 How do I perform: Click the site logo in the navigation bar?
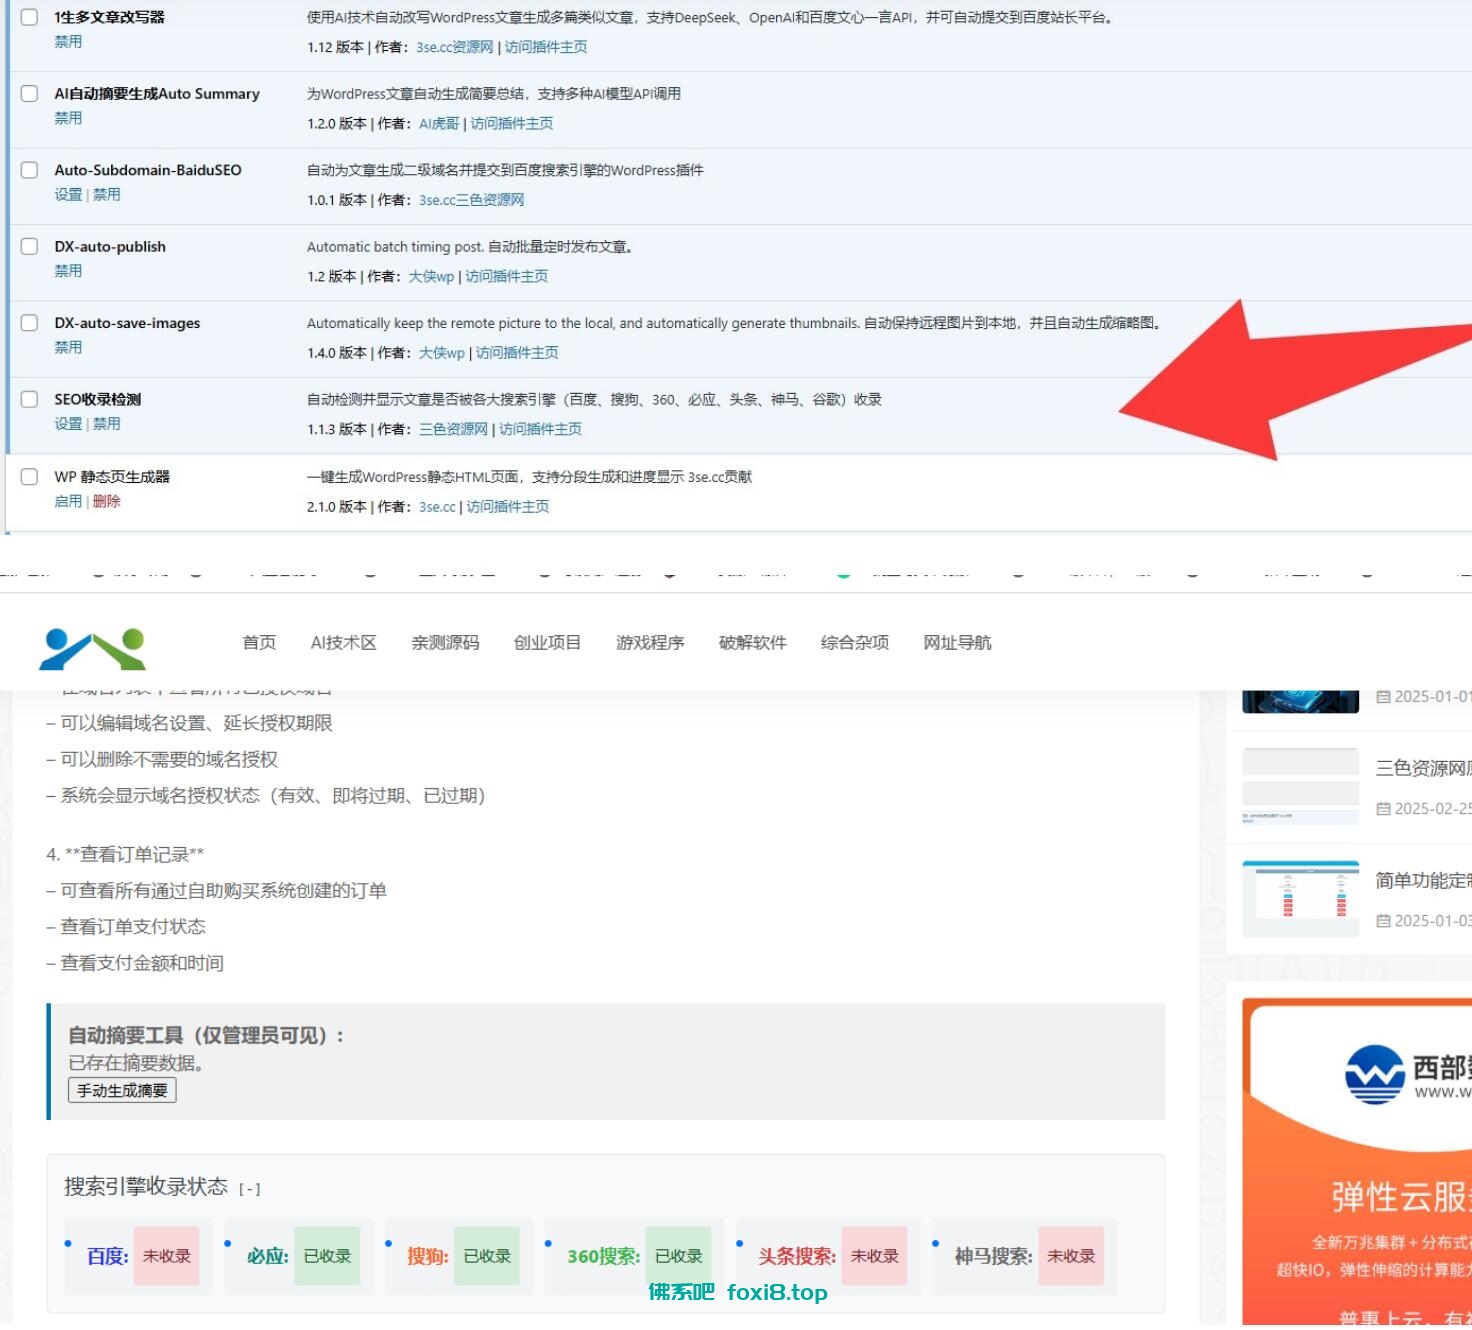(92, 649)
